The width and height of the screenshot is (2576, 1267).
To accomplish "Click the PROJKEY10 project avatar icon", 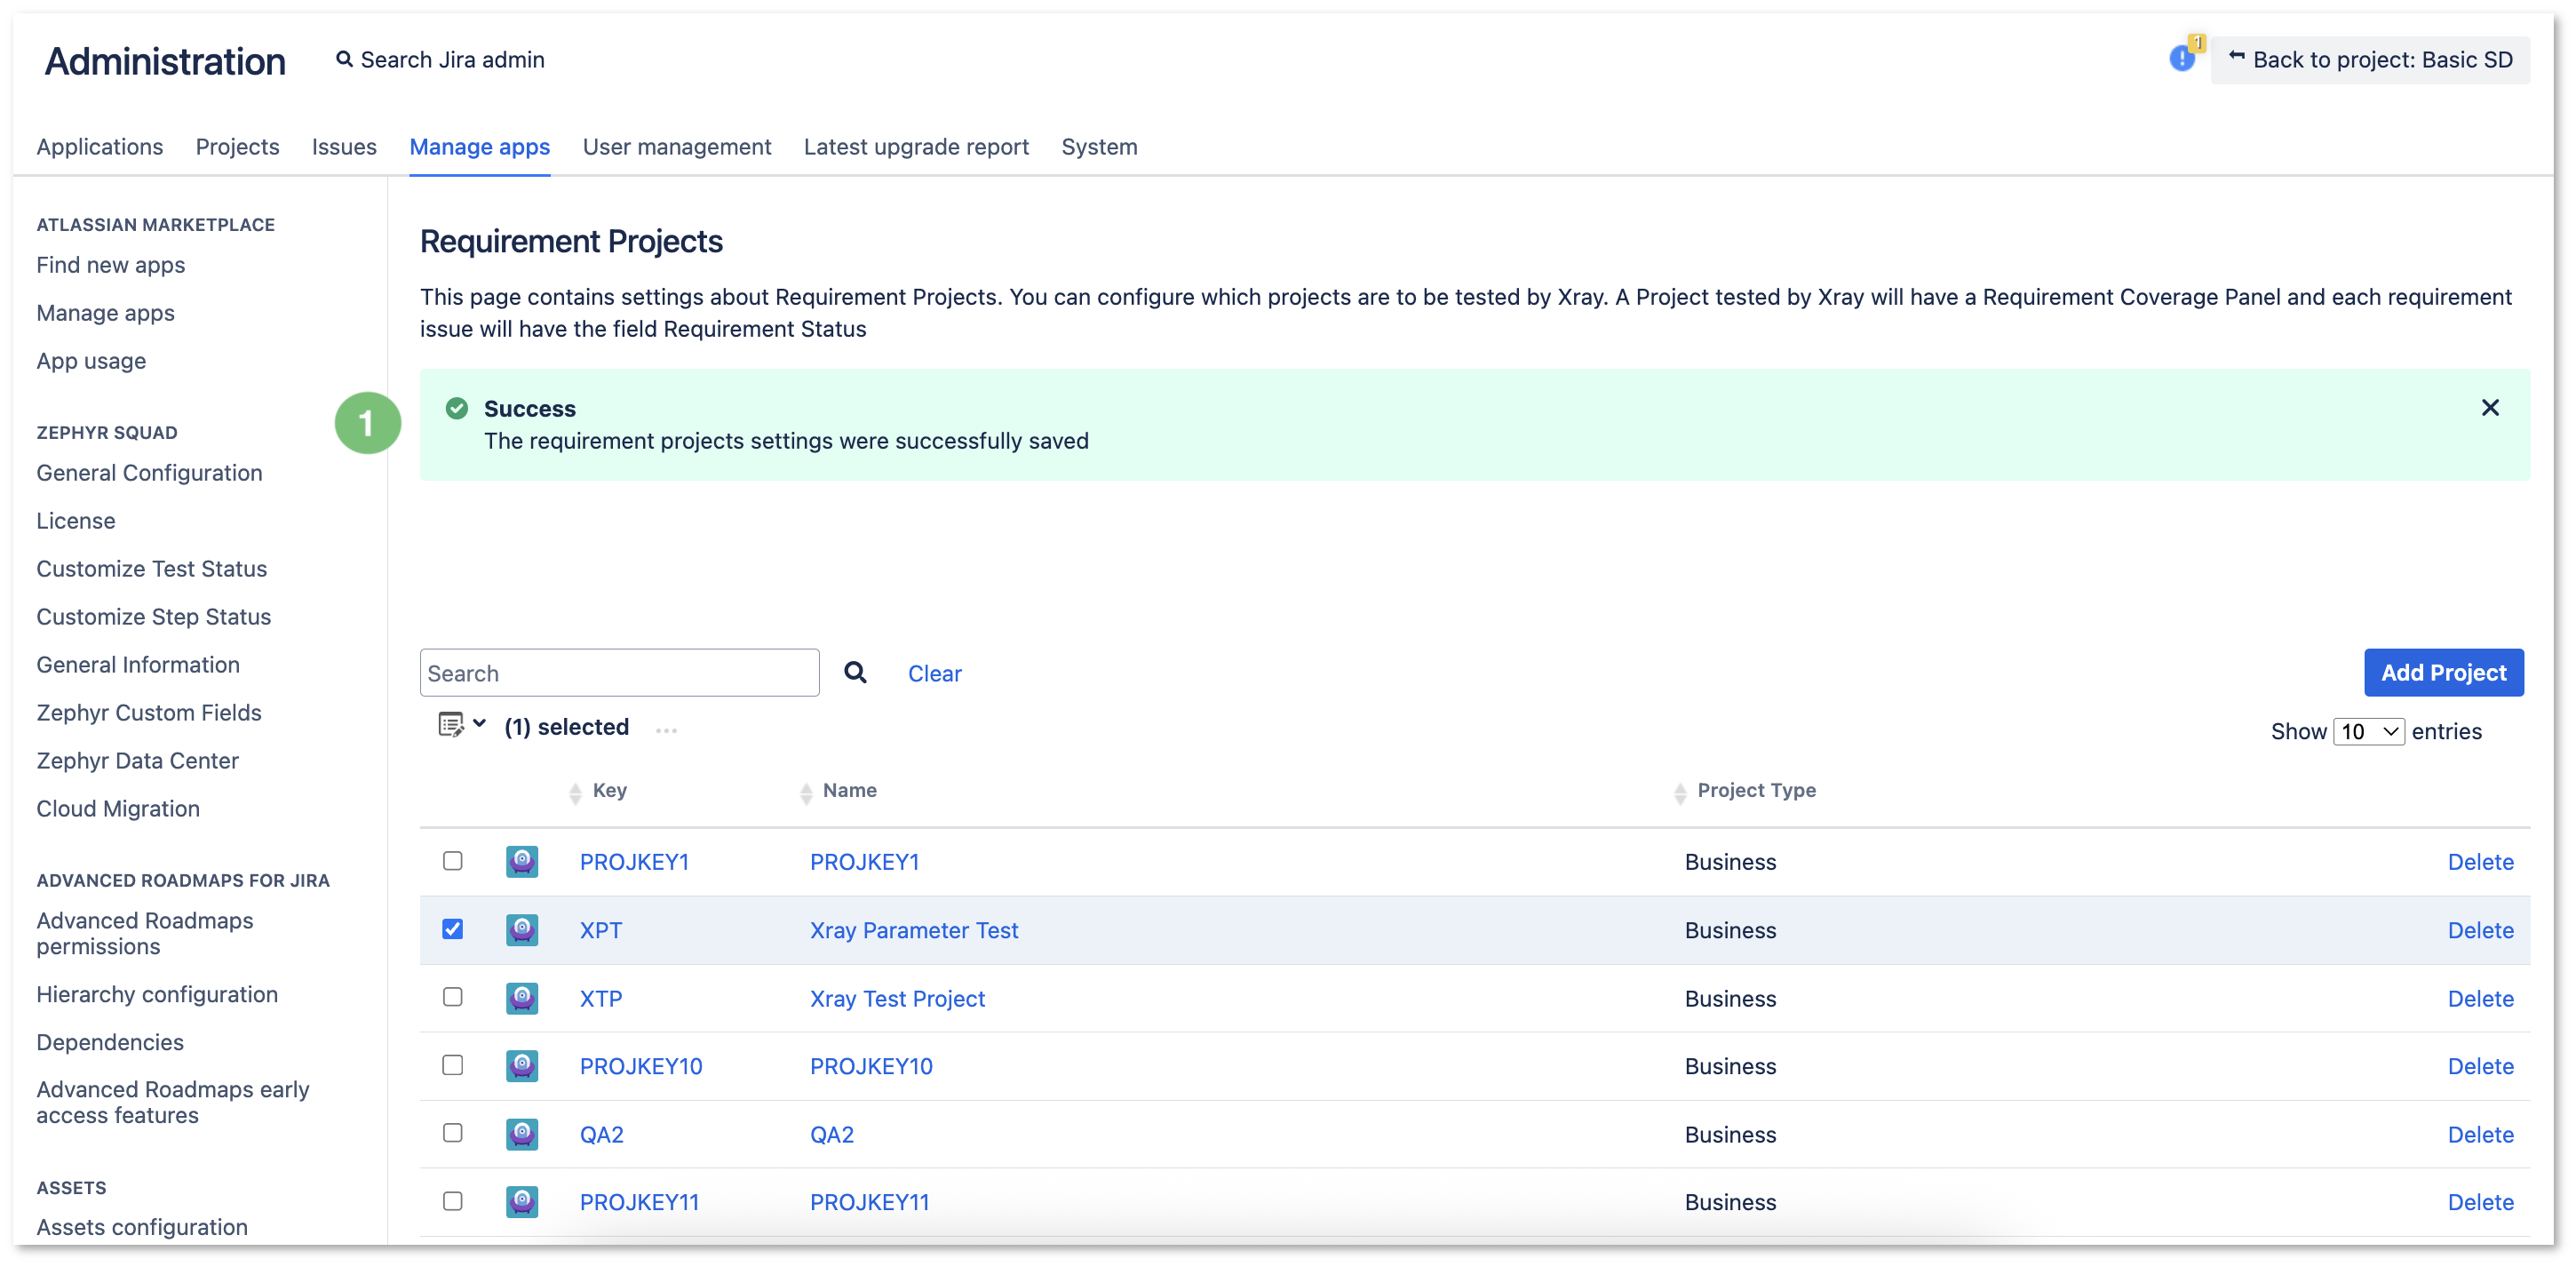I will pyautogui.click(x=522, y=1065).
